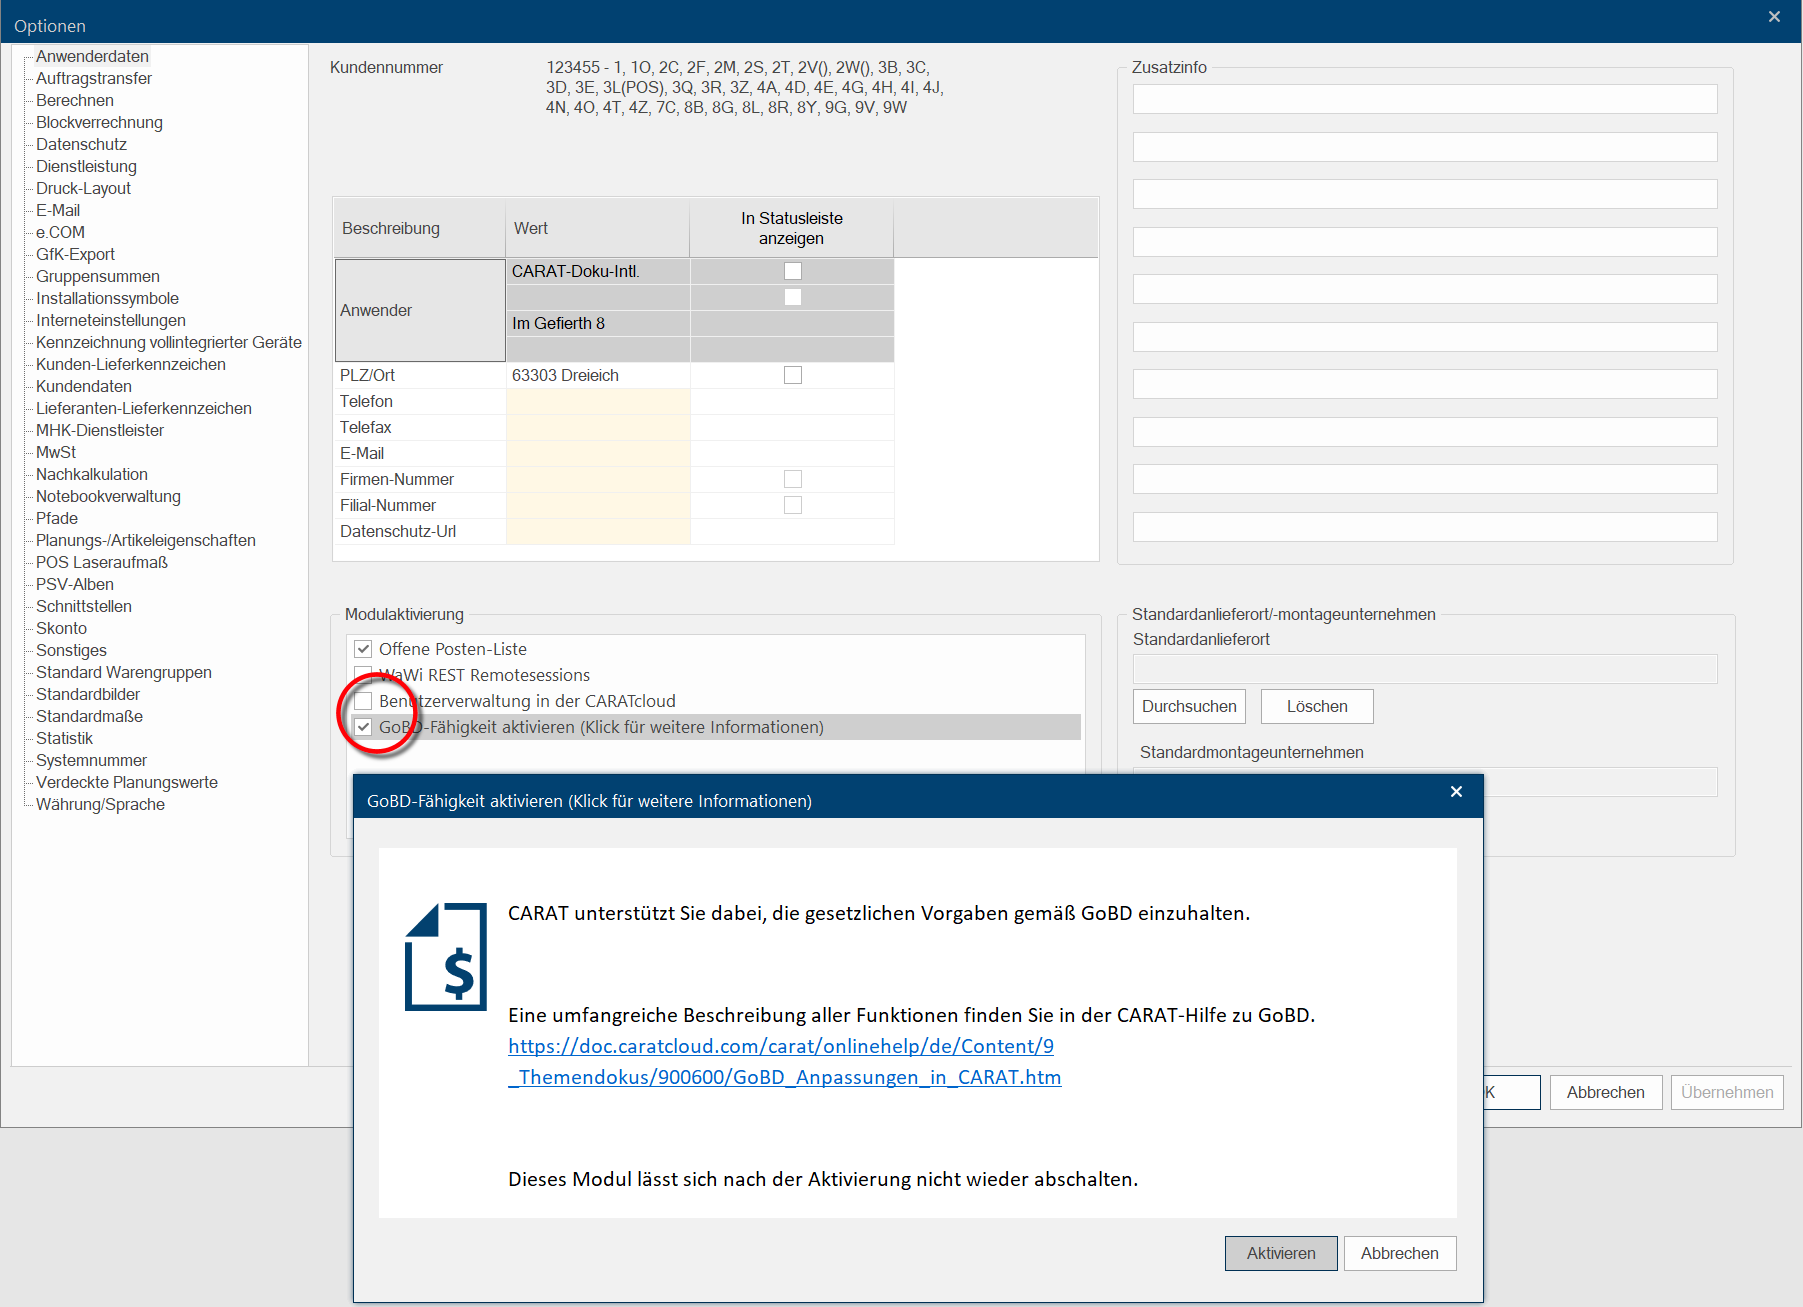Image resolution: width=1803 pixels, height=1307 pixels.
Task: Go to Datenschutz options
Action: [81, 144]
